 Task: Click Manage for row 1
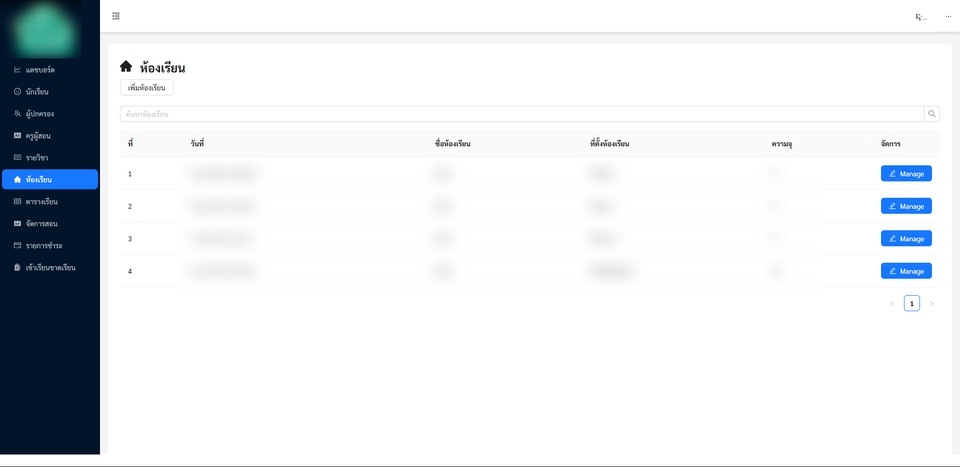906,174
